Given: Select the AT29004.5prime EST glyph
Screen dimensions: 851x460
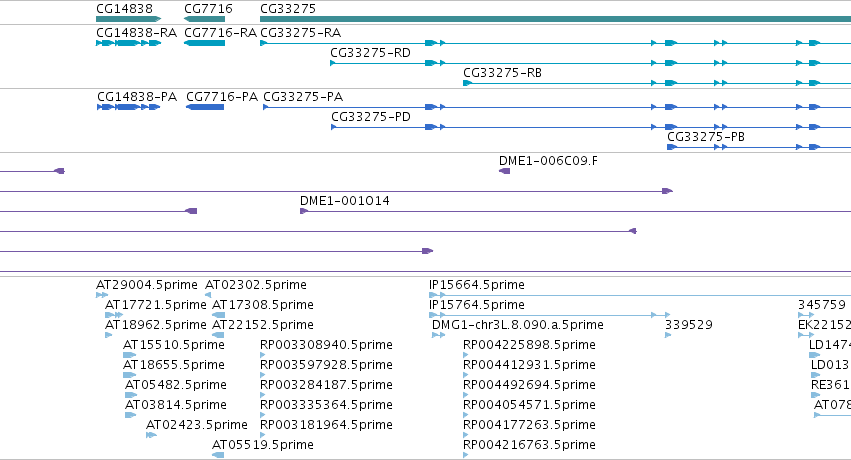Looking at the screenshot, I should pos(102,295).
